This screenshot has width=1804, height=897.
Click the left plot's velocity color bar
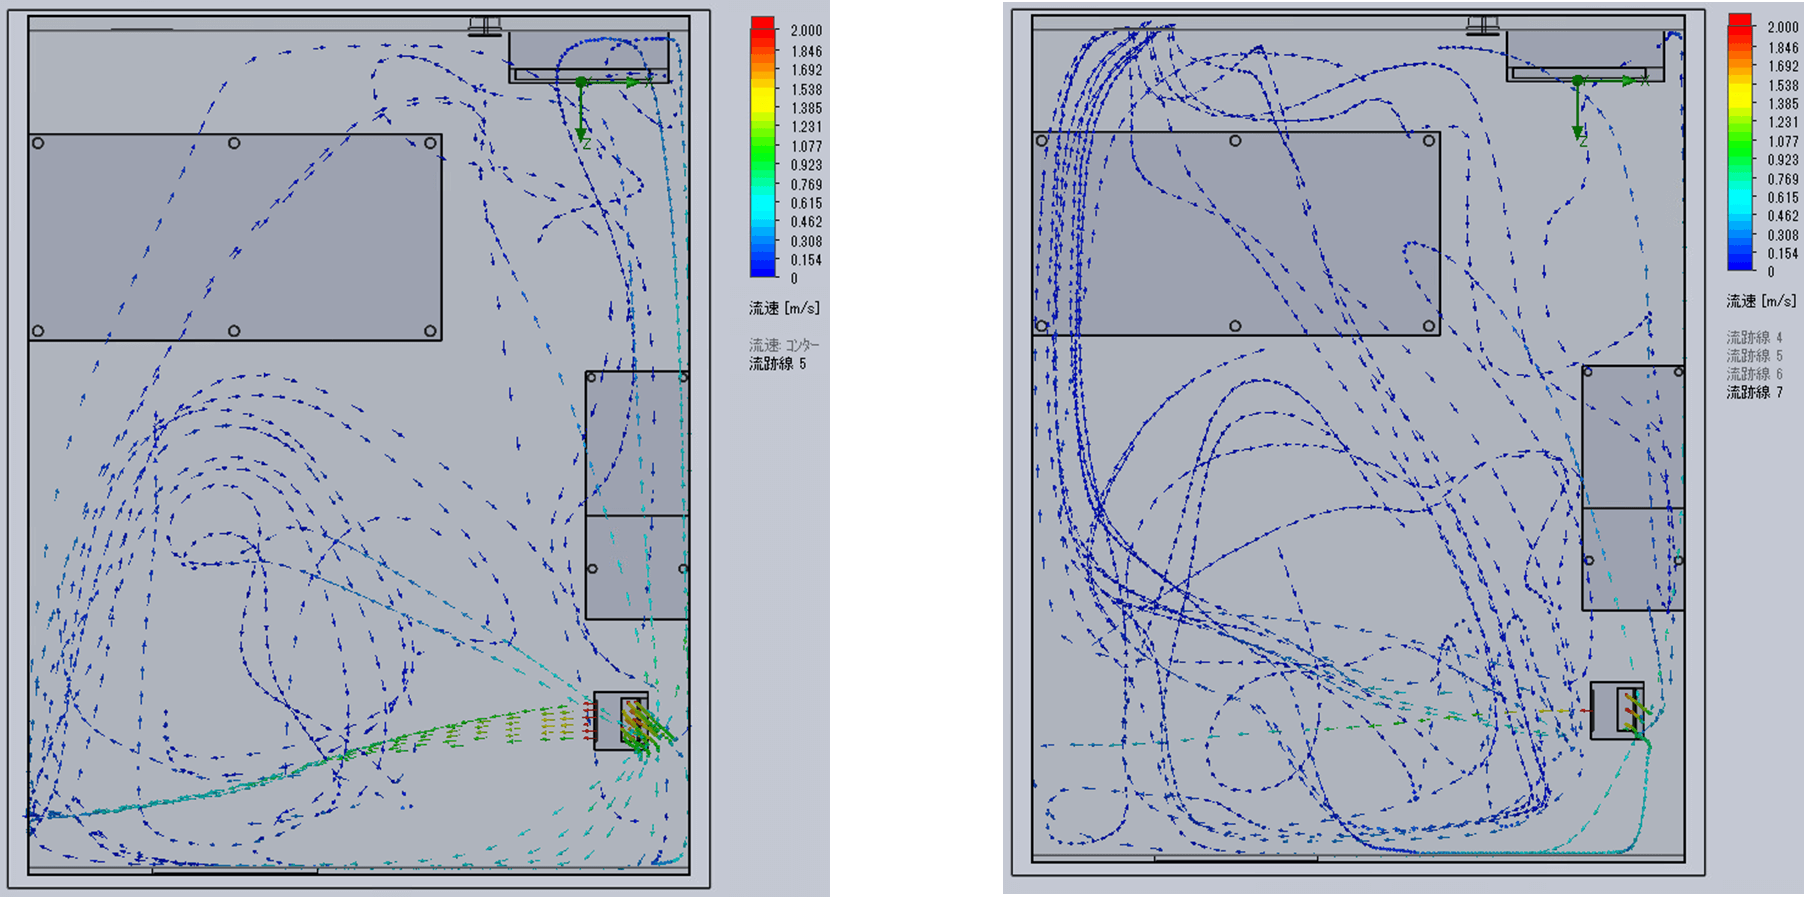pos(763,147)
